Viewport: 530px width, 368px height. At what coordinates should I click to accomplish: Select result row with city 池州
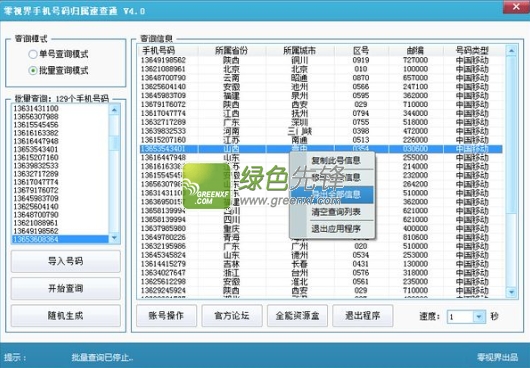pyautogui.click(x=321, y=87)
